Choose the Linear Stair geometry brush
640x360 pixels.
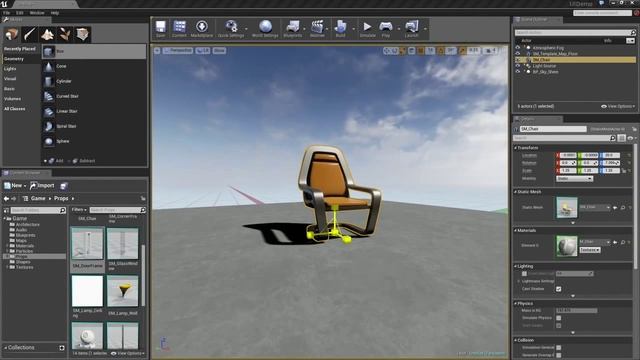pyautogui.click(x=94, y=111)
